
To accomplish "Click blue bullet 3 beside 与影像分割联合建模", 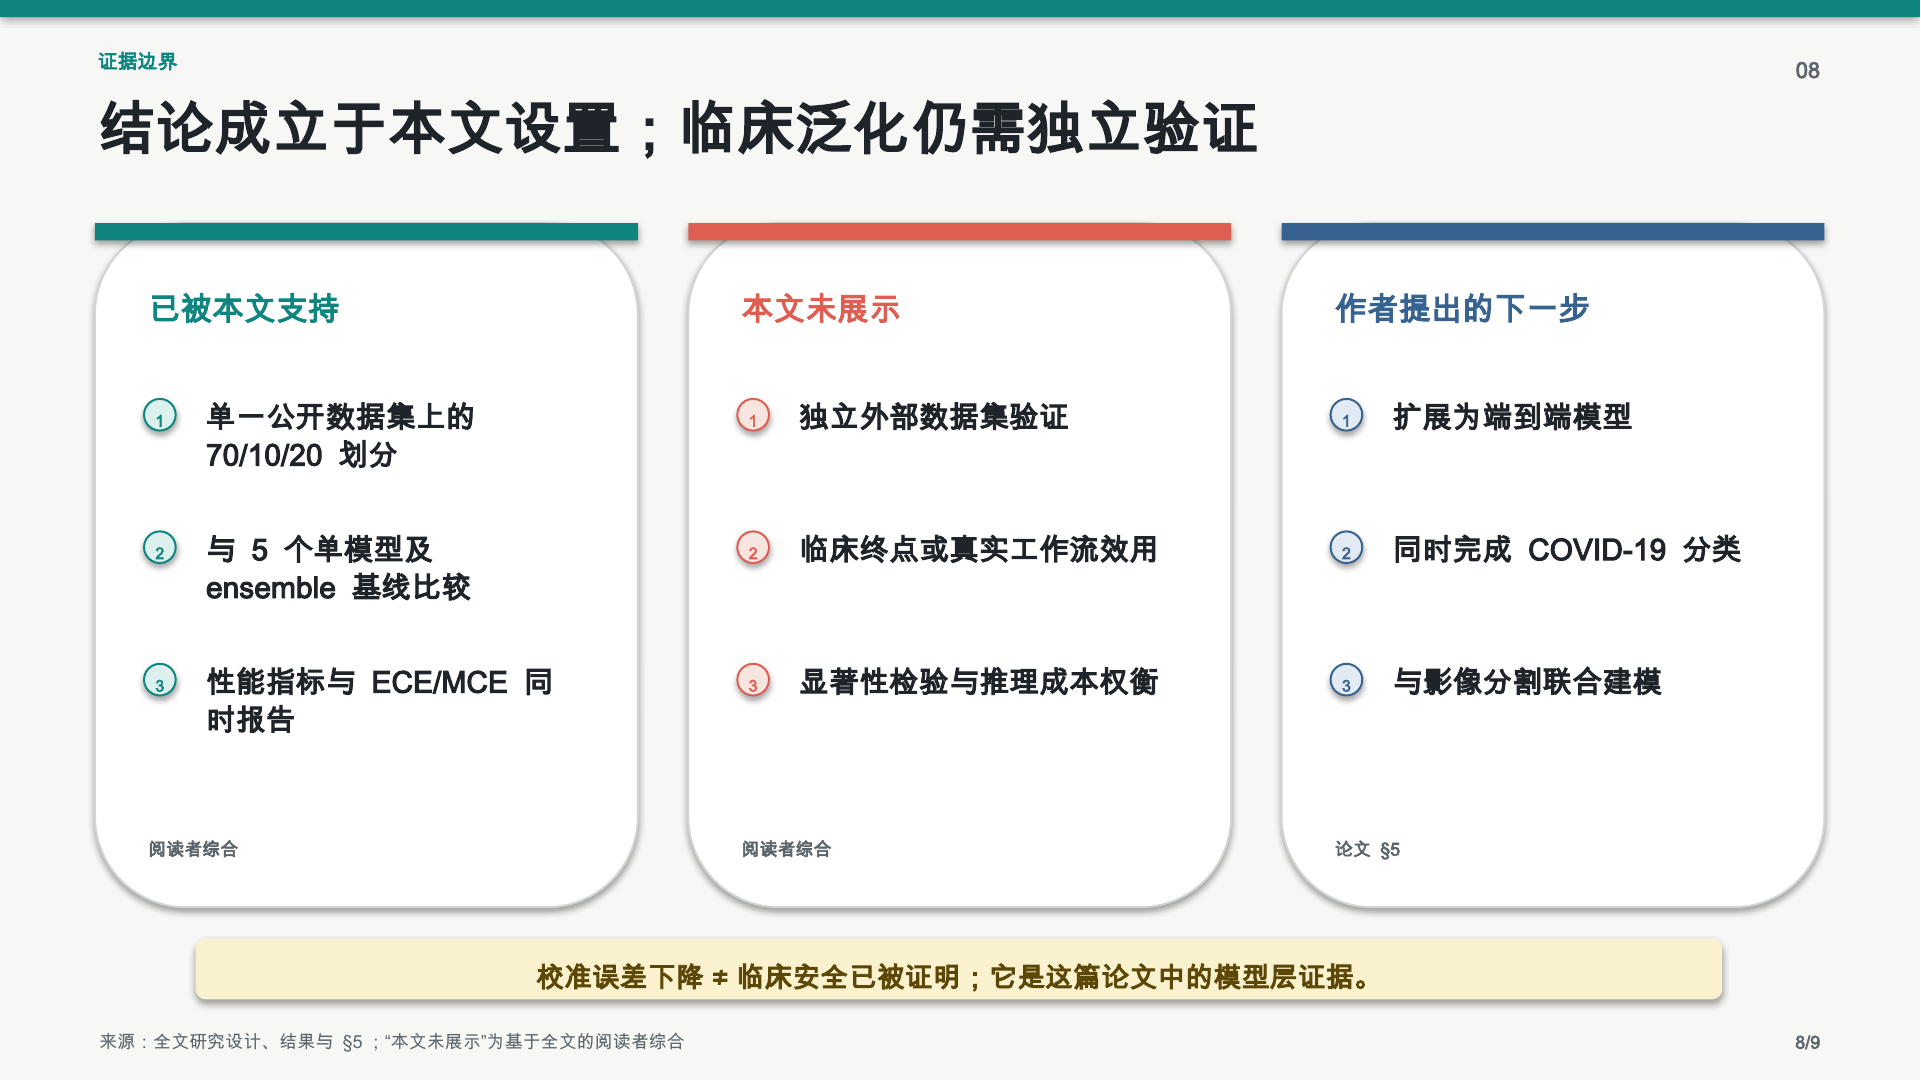I will point(1346,680).
